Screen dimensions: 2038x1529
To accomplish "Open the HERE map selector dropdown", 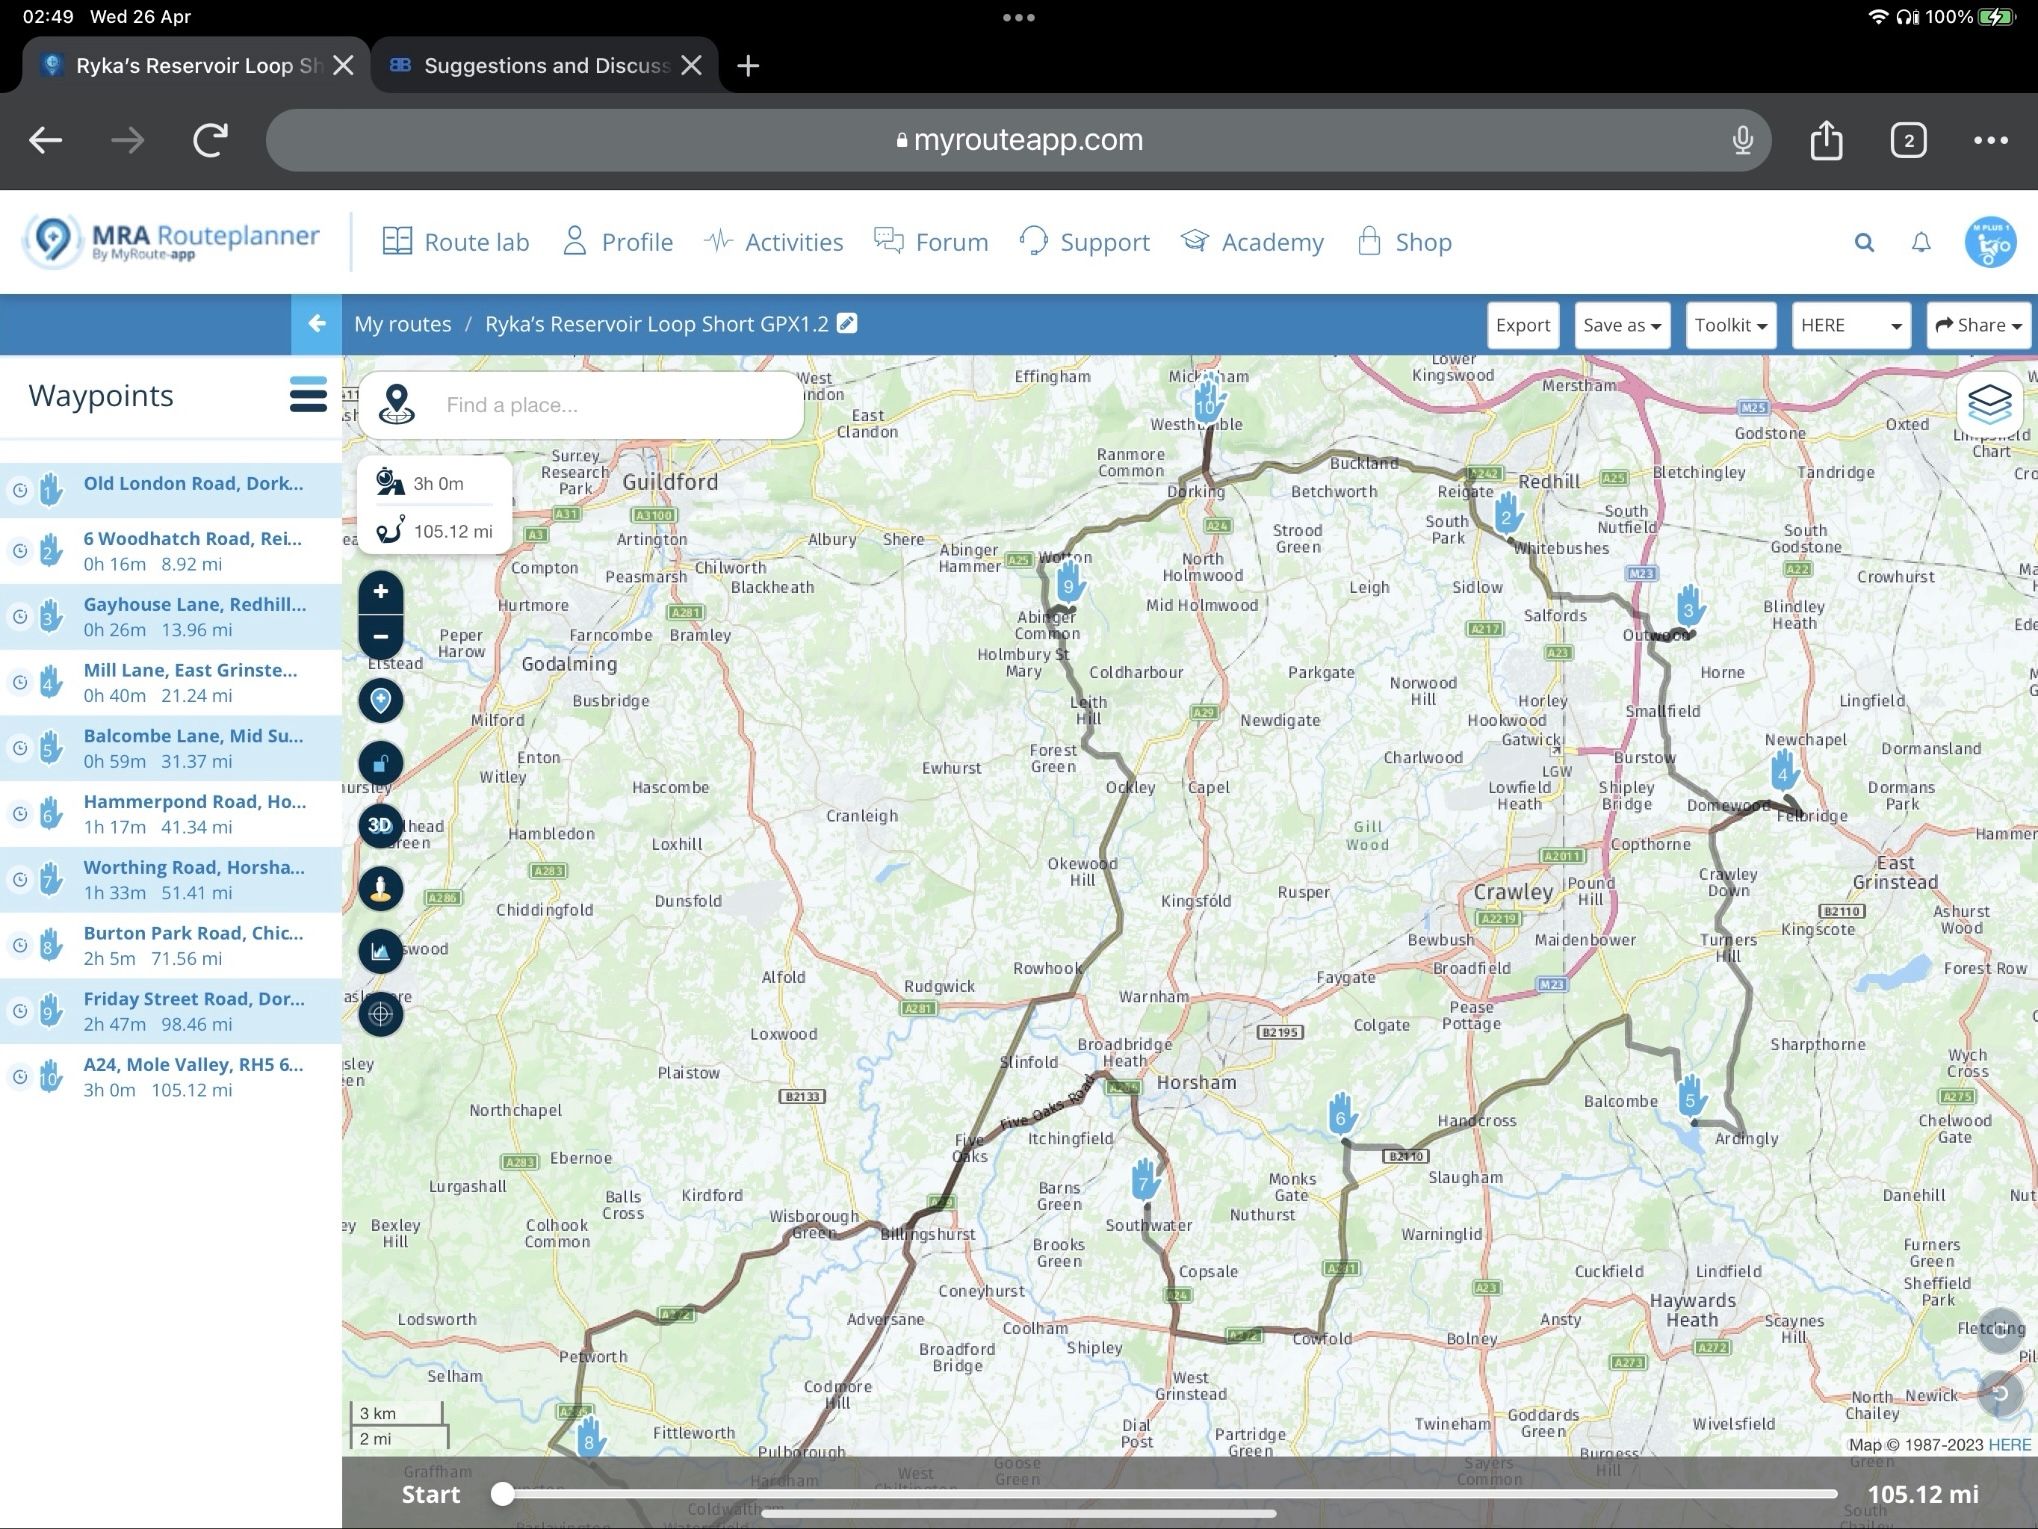I will coord(1851,325).
